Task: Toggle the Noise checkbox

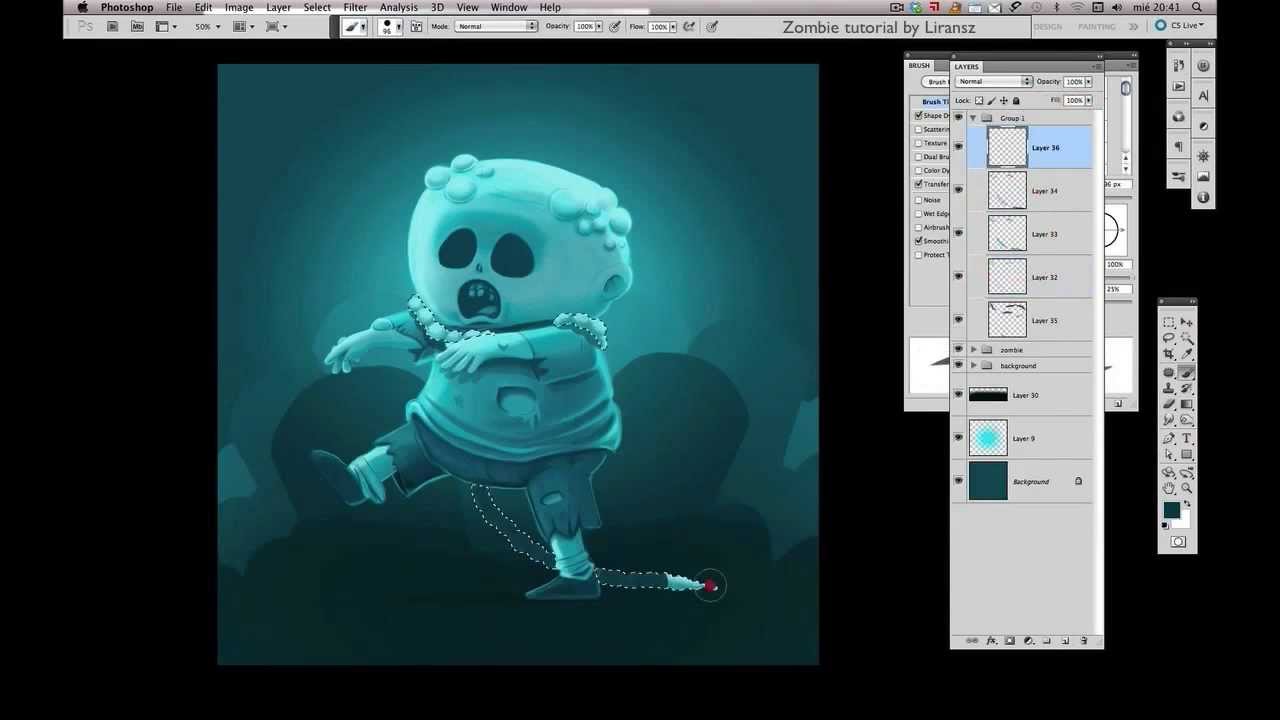Action: pos(919,200)
